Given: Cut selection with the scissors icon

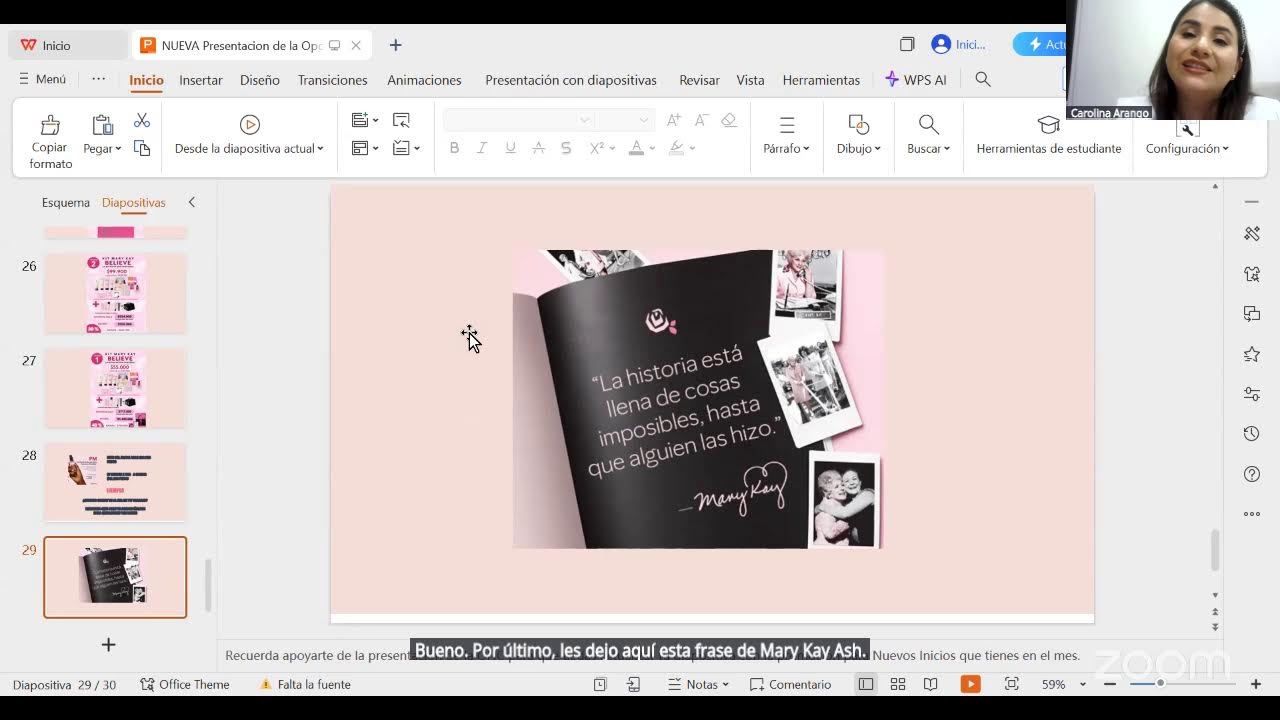Looking at the screenshot, I should pos(142,120).
